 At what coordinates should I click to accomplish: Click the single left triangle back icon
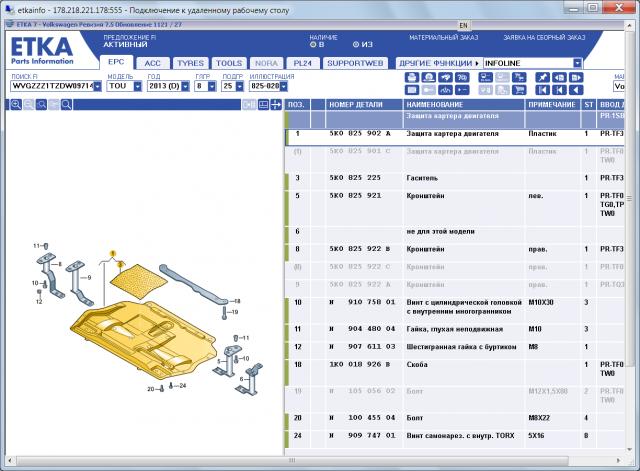[576, 90]
